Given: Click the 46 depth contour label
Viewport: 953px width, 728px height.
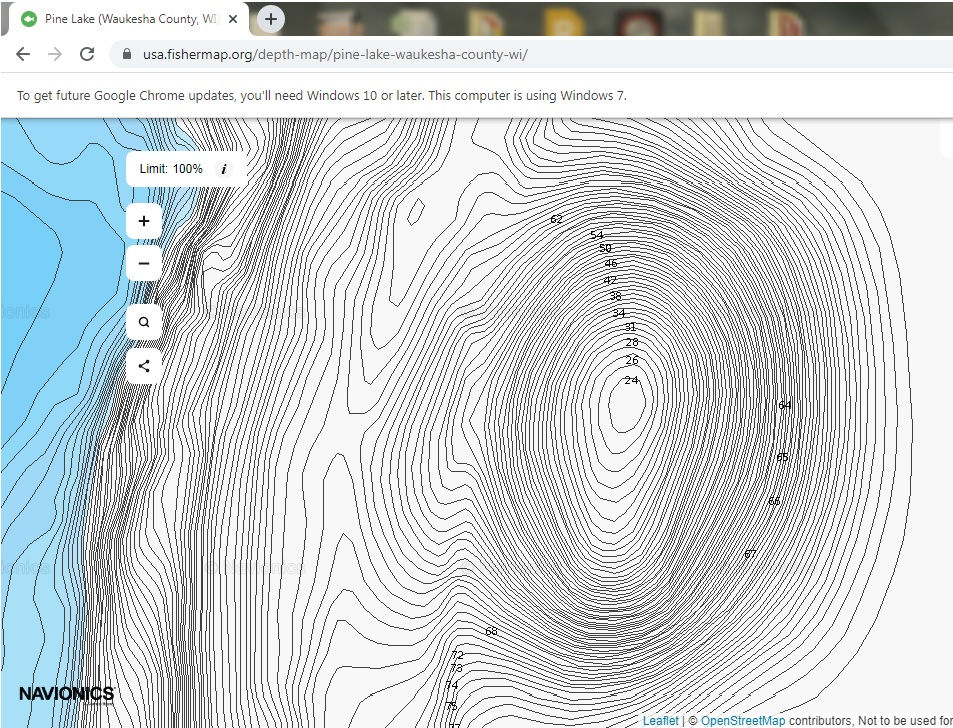Looking at the screenshot, I should pyautogui.click(x=611, y=263).
